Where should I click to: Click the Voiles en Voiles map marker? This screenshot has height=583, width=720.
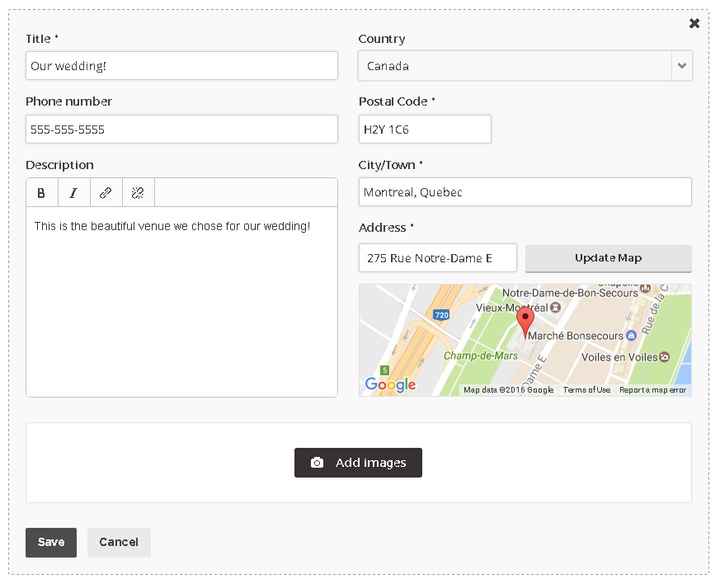[x=664, y=357]
